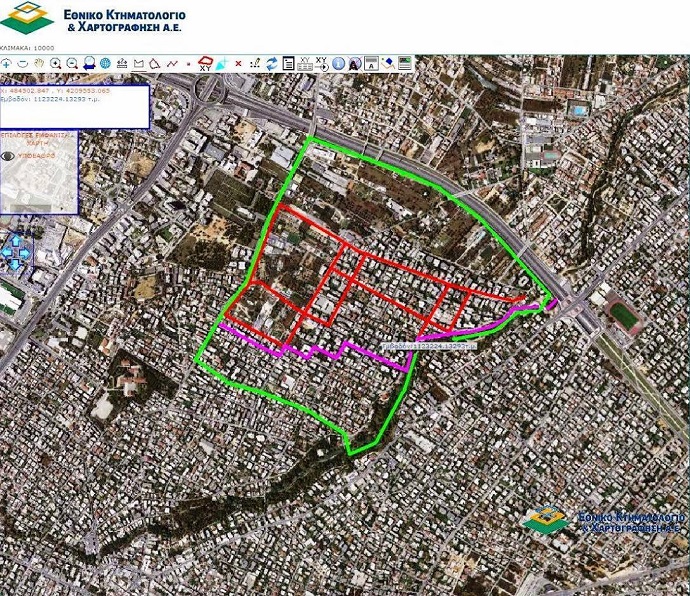Click the edit vertices pencil icon
The width and height of the screenshot is (690, 596).
(x=255, y=63)
